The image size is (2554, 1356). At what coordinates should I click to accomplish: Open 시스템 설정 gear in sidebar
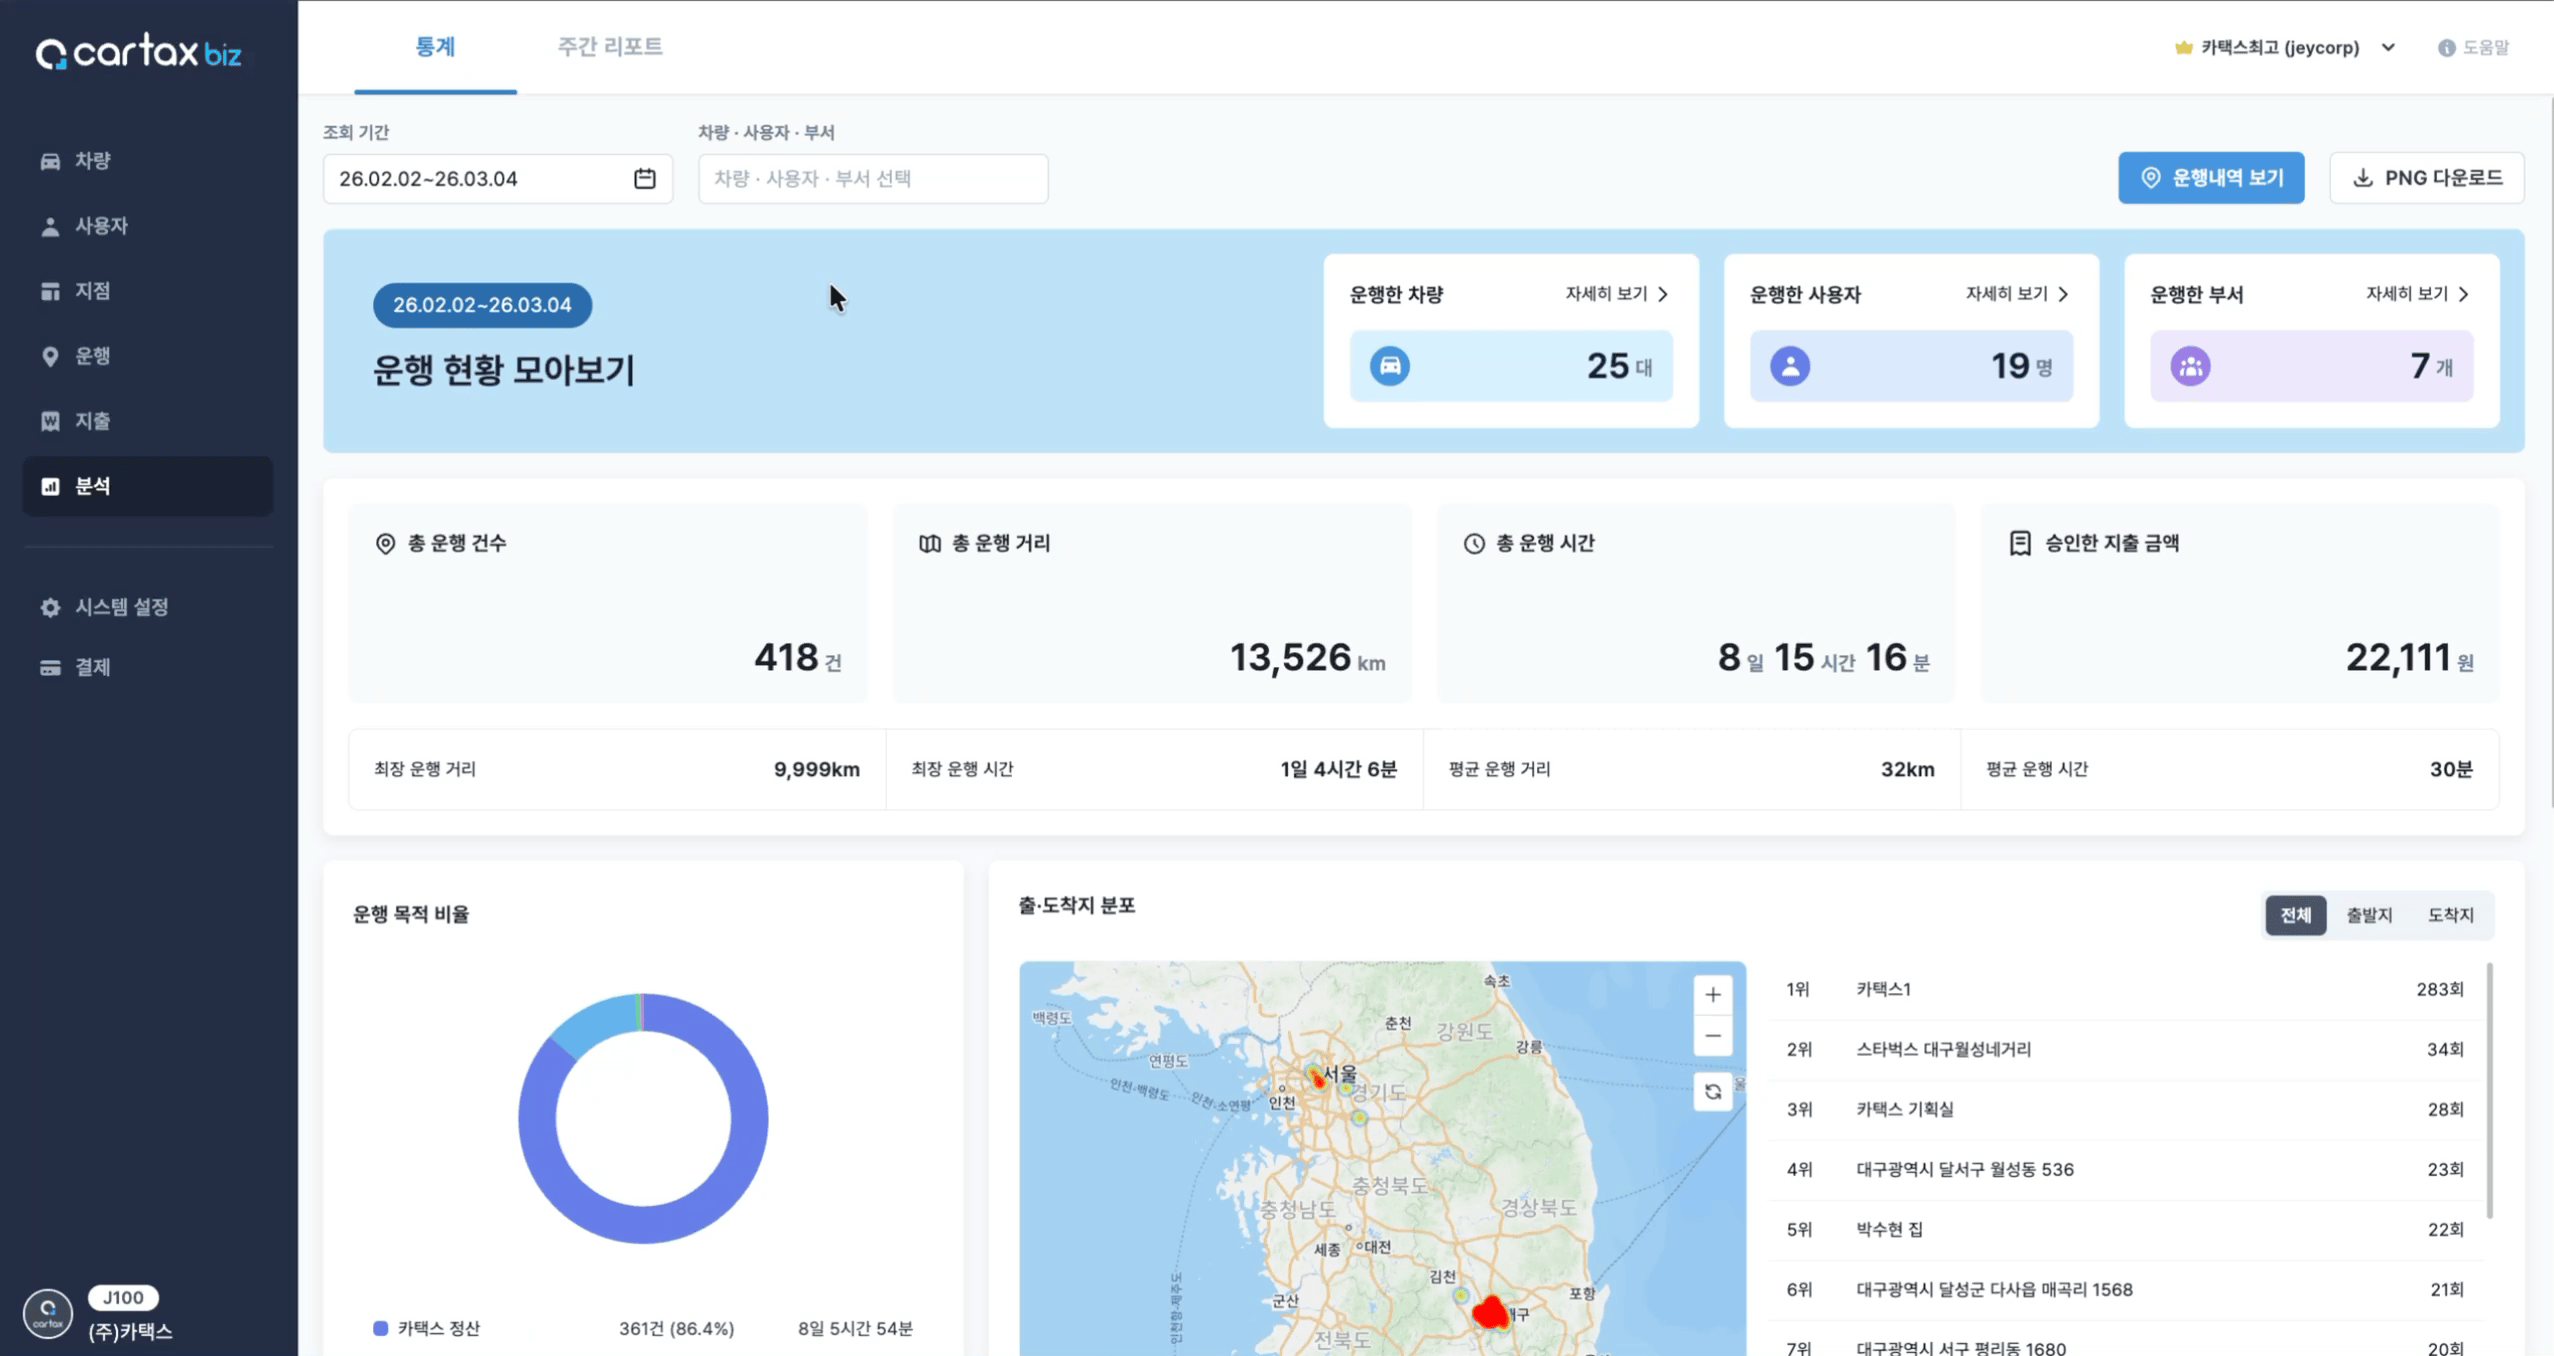pos(50,607)
